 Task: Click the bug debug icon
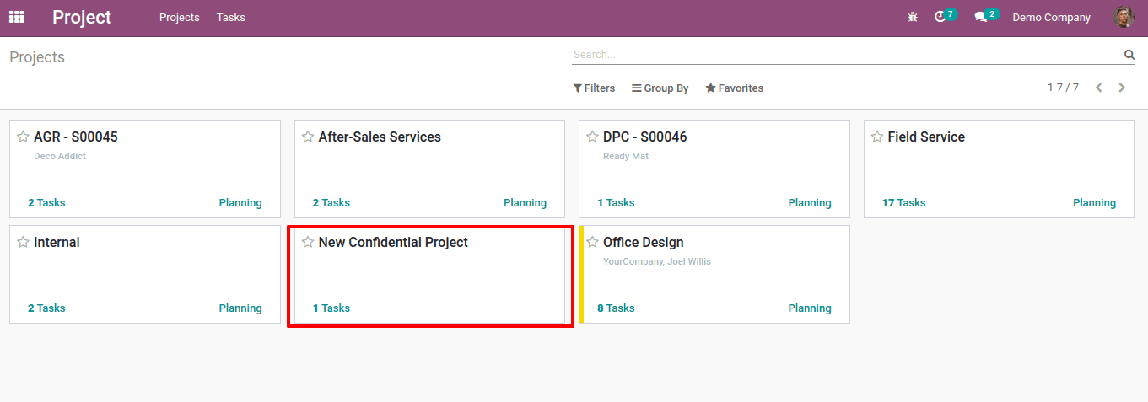tap(912, 18)
